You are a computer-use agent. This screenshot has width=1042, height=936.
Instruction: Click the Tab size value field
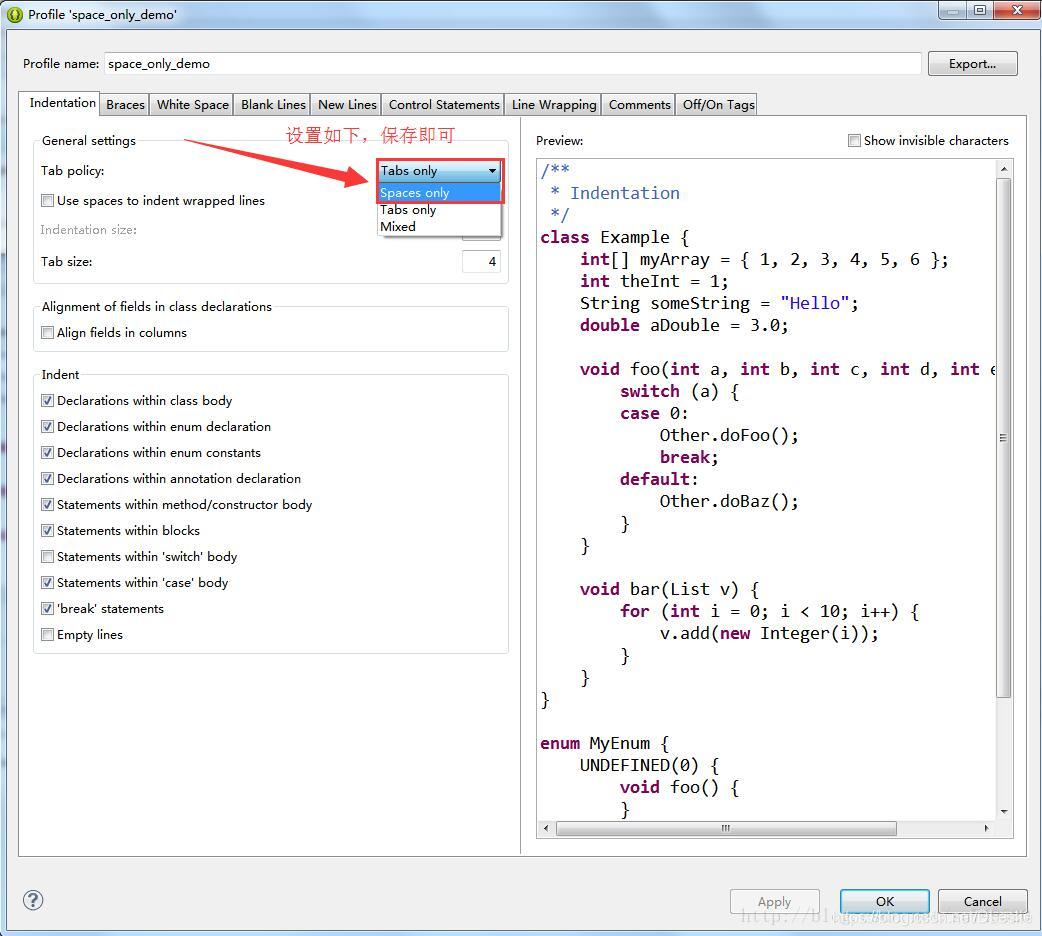coord(481,261)
